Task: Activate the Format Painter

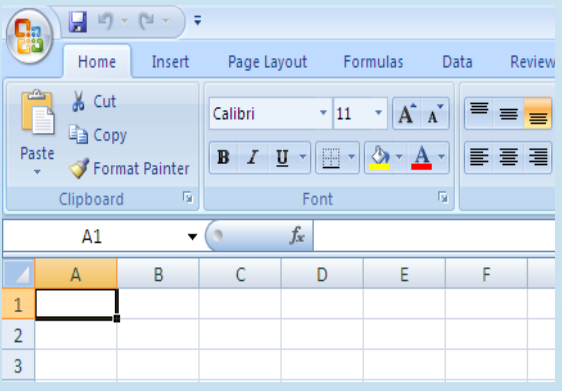Action: pos(129,168)
